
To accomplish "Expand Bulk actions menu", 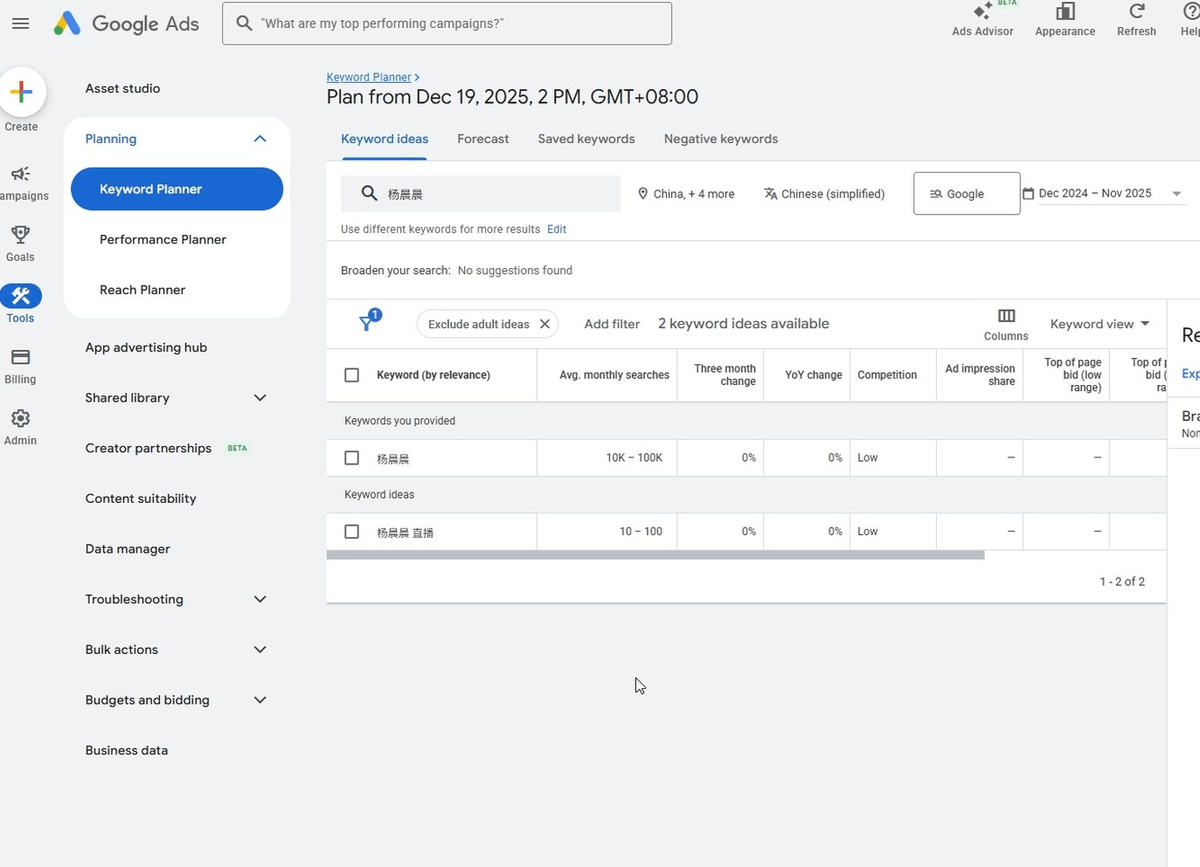I will point(260,650).
